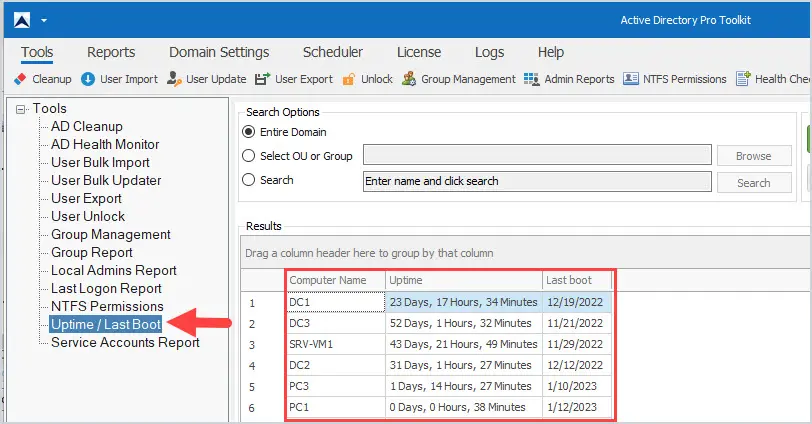Screen dimensions: 812x424
Task: Click the Health Check clipboard icon
Action: [x=743, y=79]
